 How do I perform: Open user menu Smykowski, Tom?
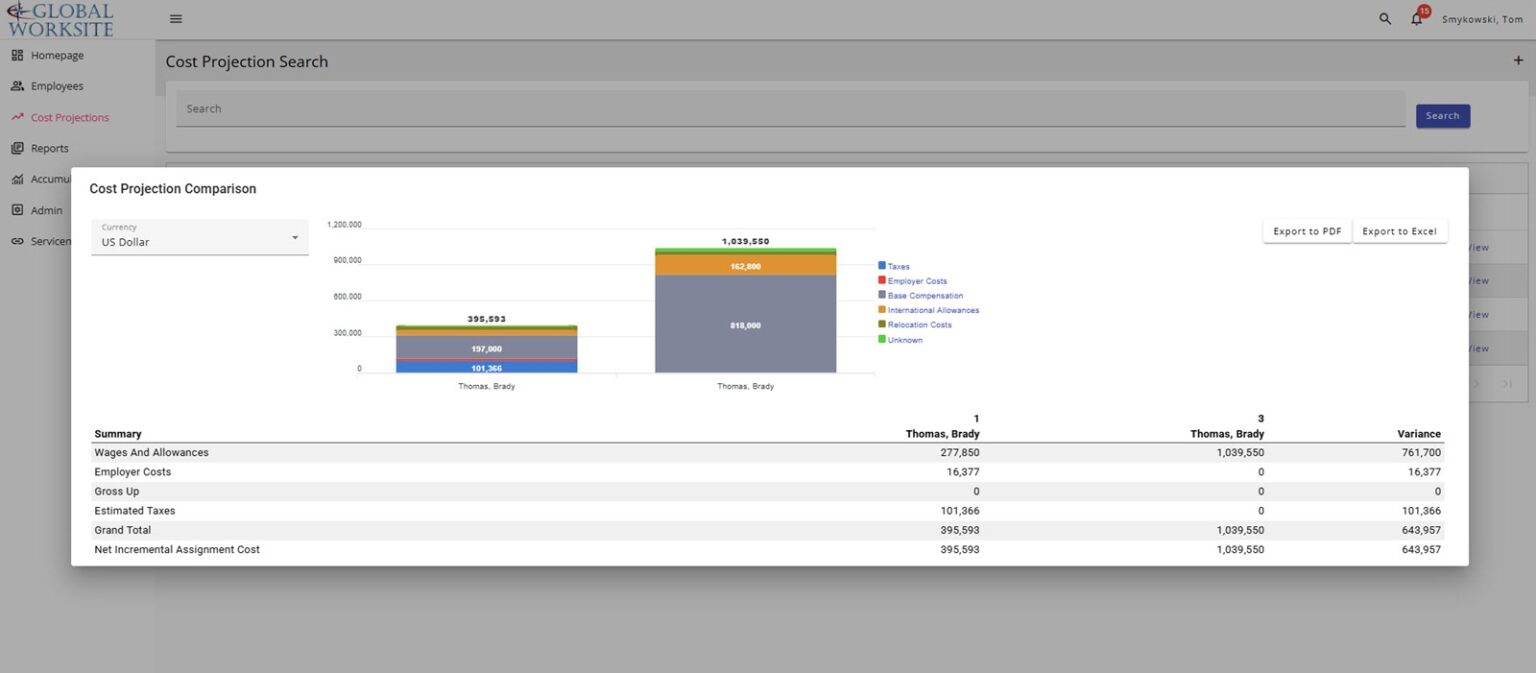click(1482, 19)
